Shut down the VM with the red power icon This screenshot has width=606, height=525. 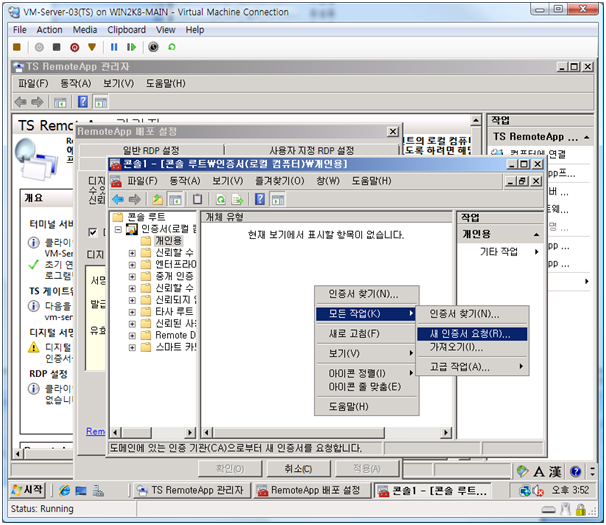coord(75,47)
